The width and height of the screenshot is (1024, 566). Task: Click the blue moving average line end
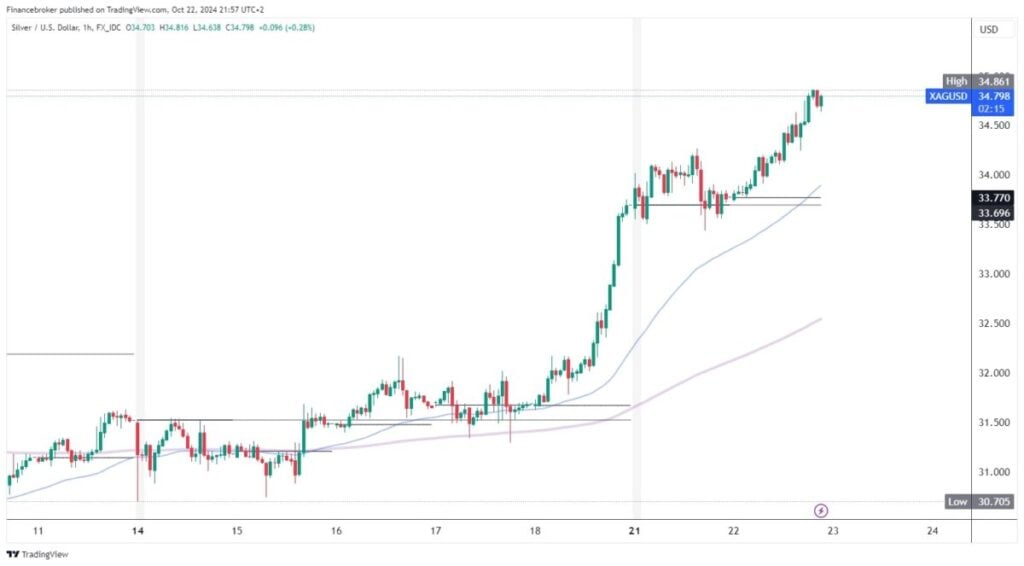click(x=819, y=187)
